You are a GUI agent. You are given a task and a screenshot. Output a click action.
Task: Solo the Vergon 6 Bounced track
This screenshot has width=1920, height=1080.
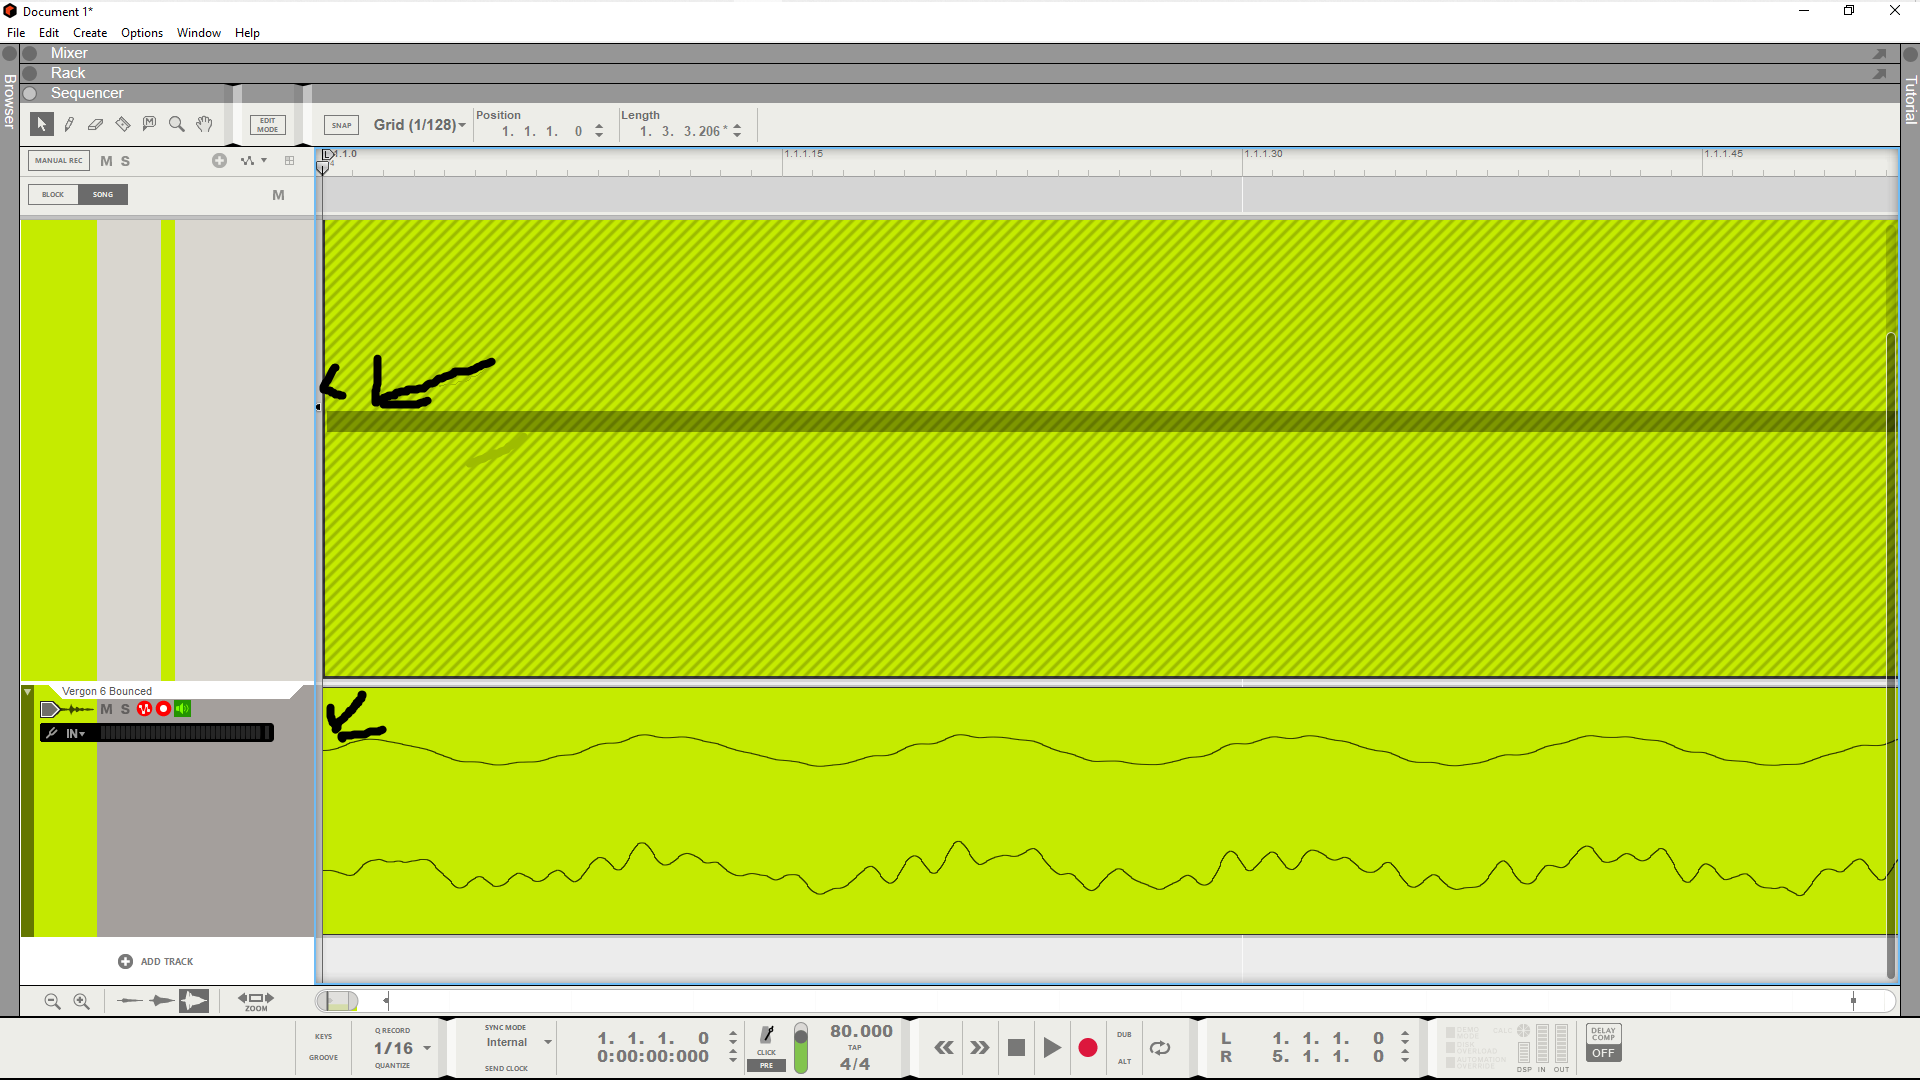[x=125, y=709]
